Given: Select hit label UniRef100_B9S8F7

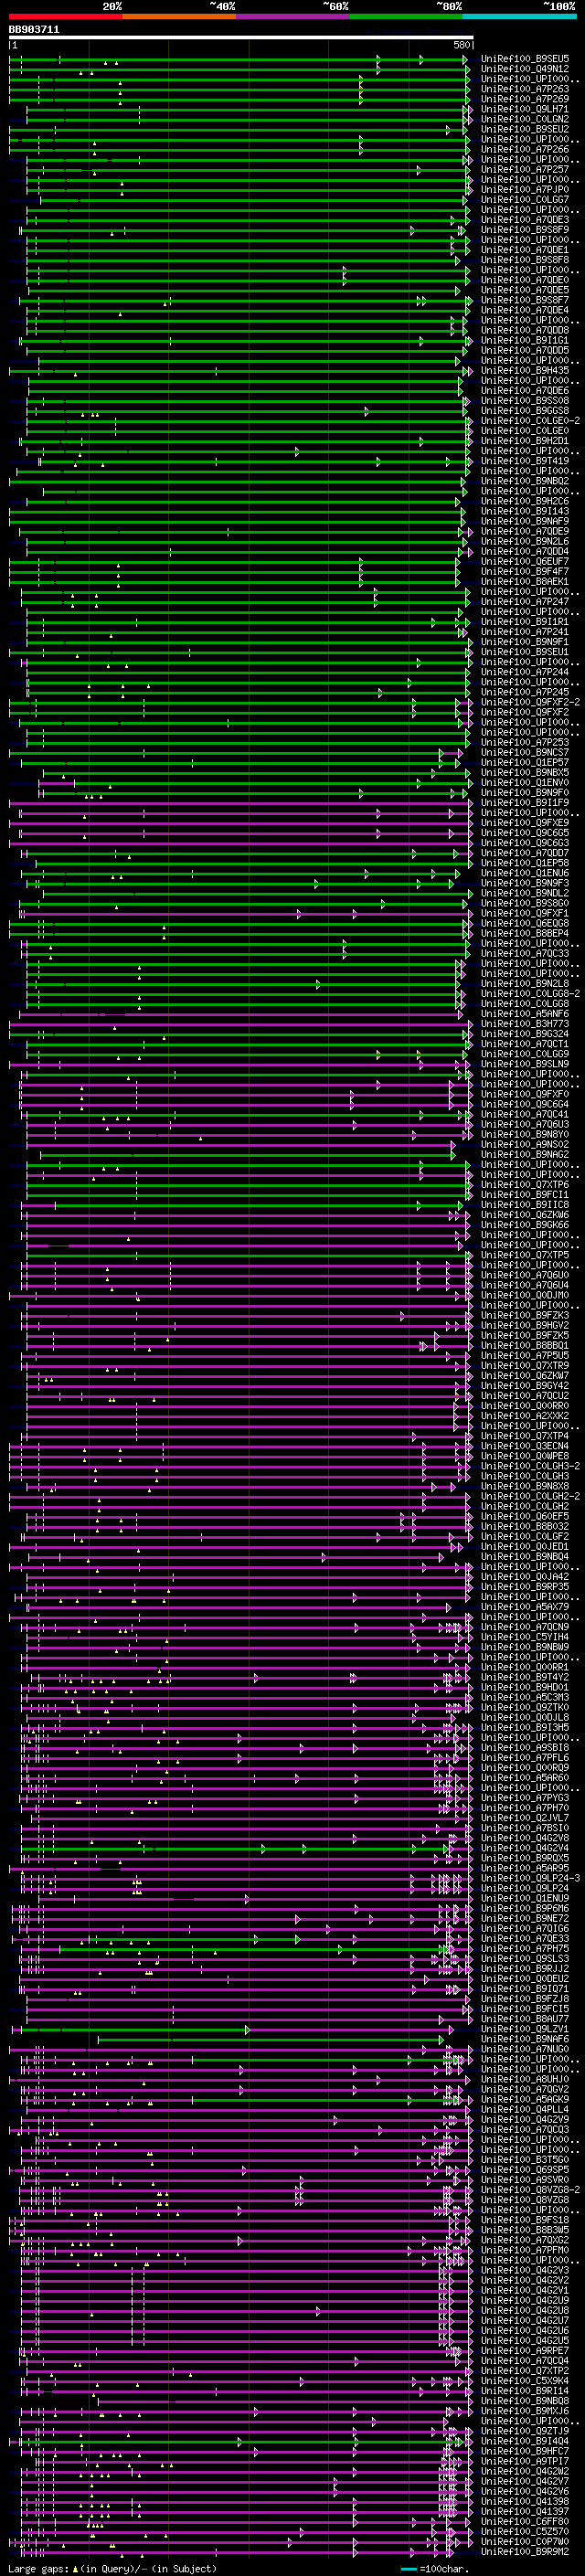Looking at the screenshot, I should coord(525,300).
